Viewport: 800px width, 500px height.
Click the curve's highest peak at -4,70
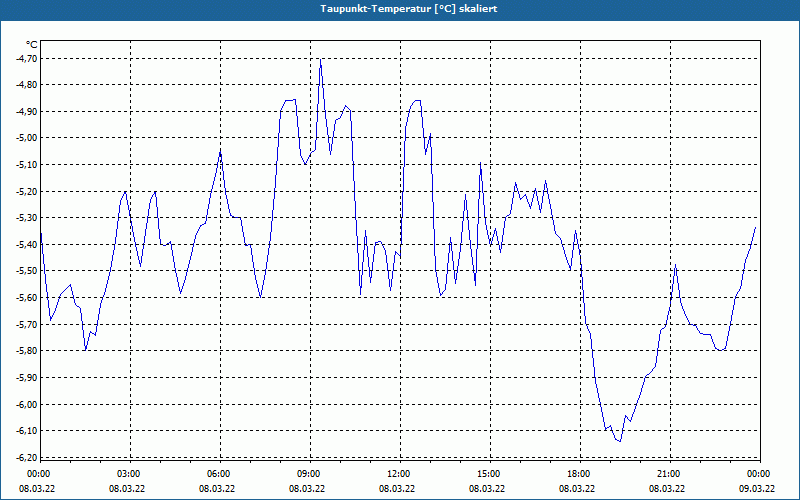(320, 59)
